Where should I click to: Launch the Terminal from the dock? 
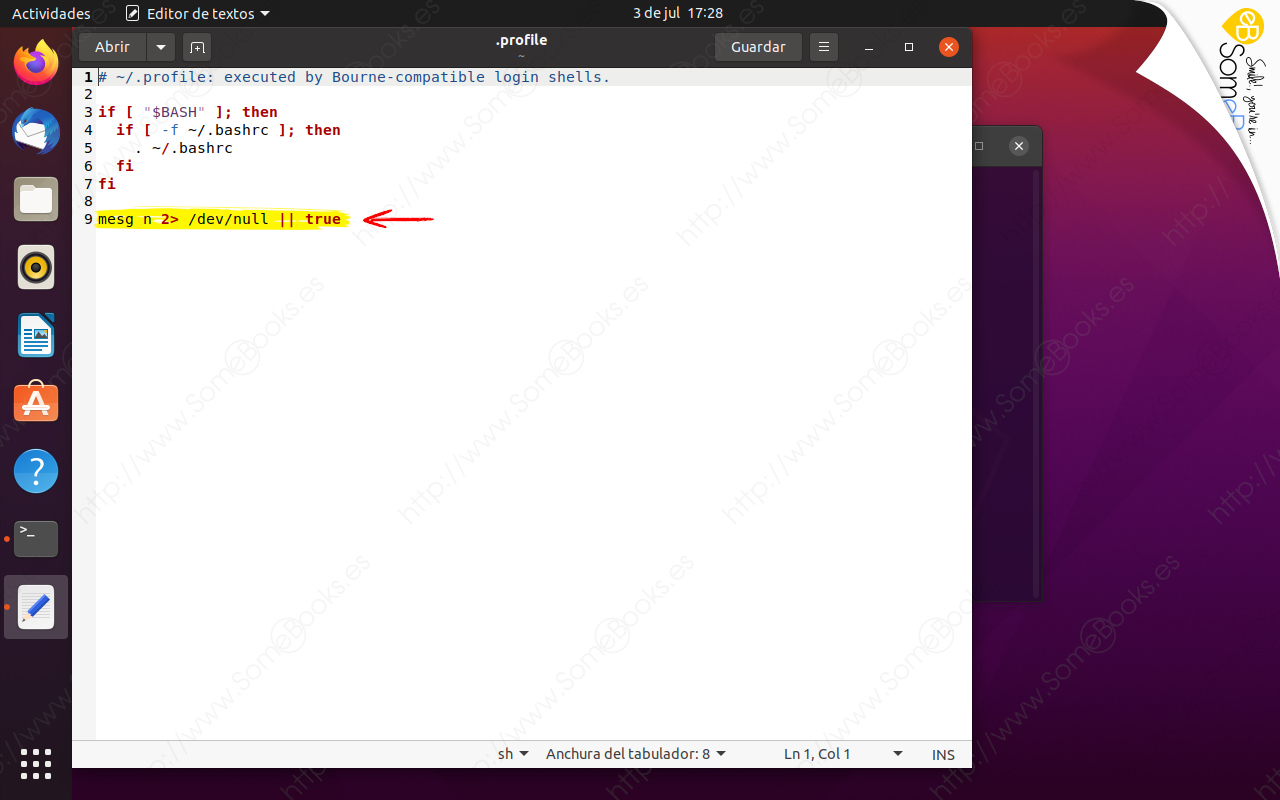[x=36, y=538]
